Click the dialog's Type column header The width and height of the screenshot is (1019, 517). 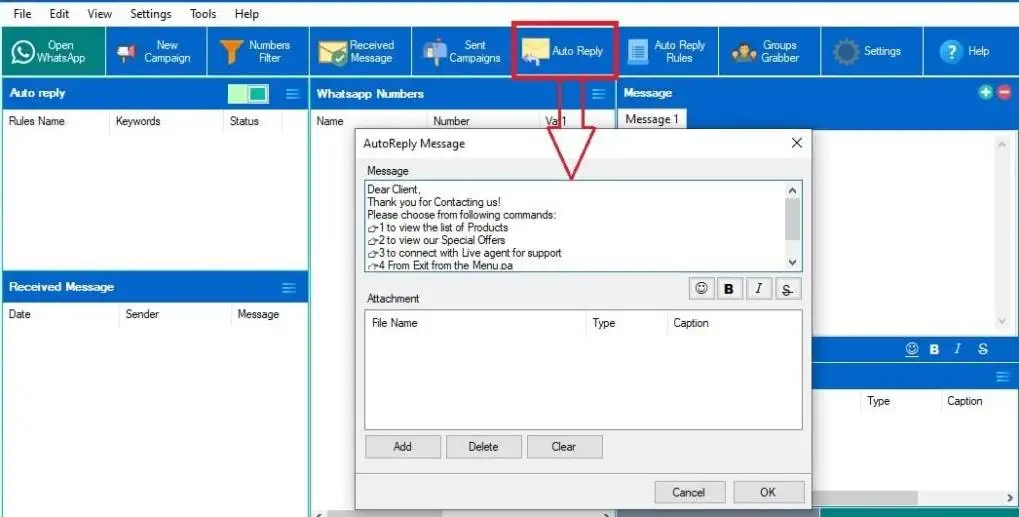click(604, 323)
